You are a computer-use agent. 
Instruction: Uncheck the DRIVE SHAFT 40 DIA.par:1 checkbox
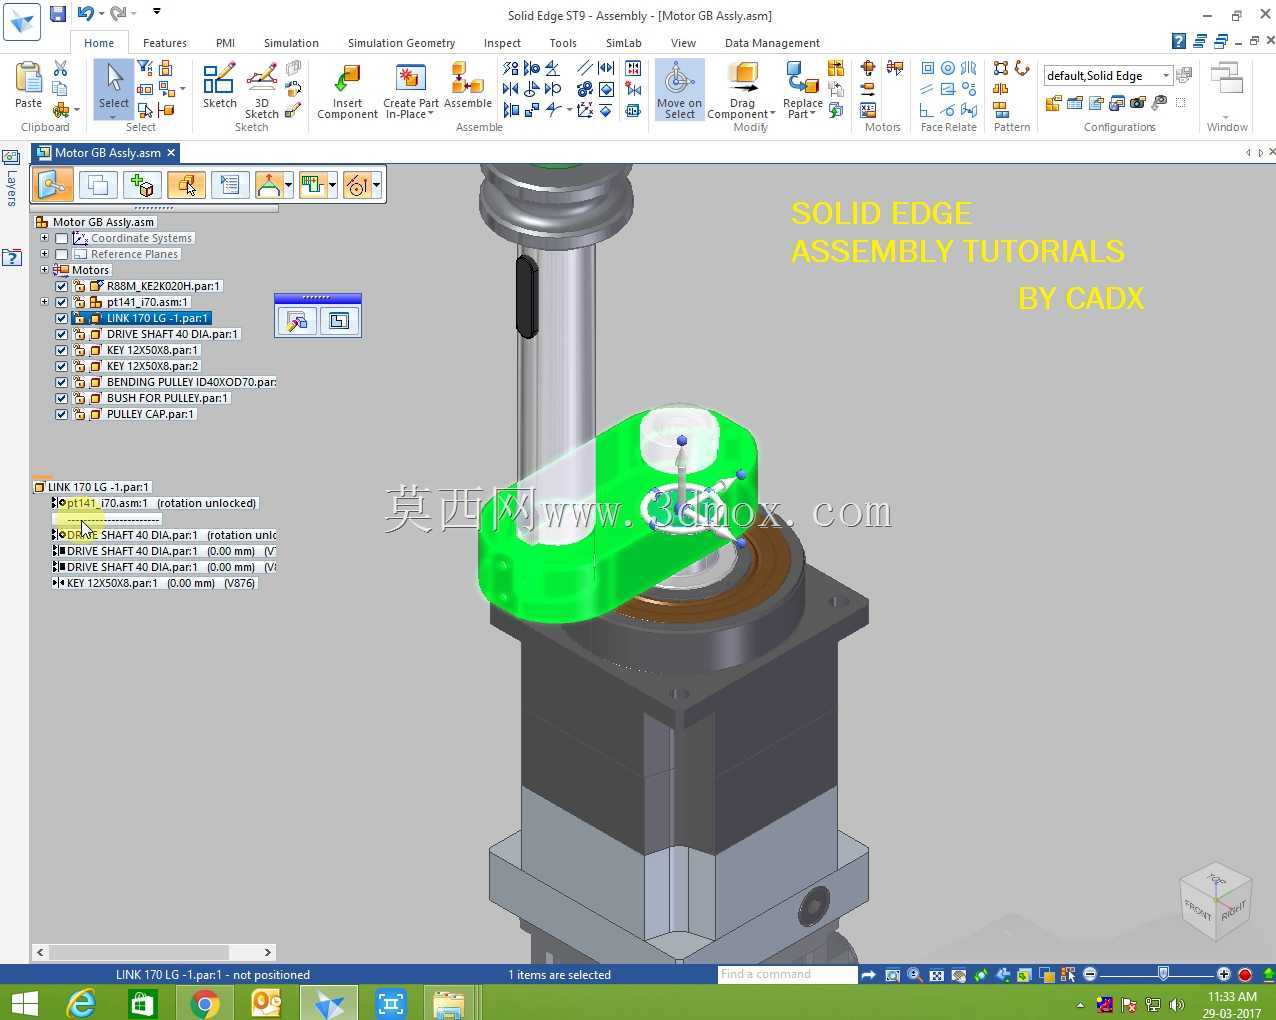coord(61,335)
